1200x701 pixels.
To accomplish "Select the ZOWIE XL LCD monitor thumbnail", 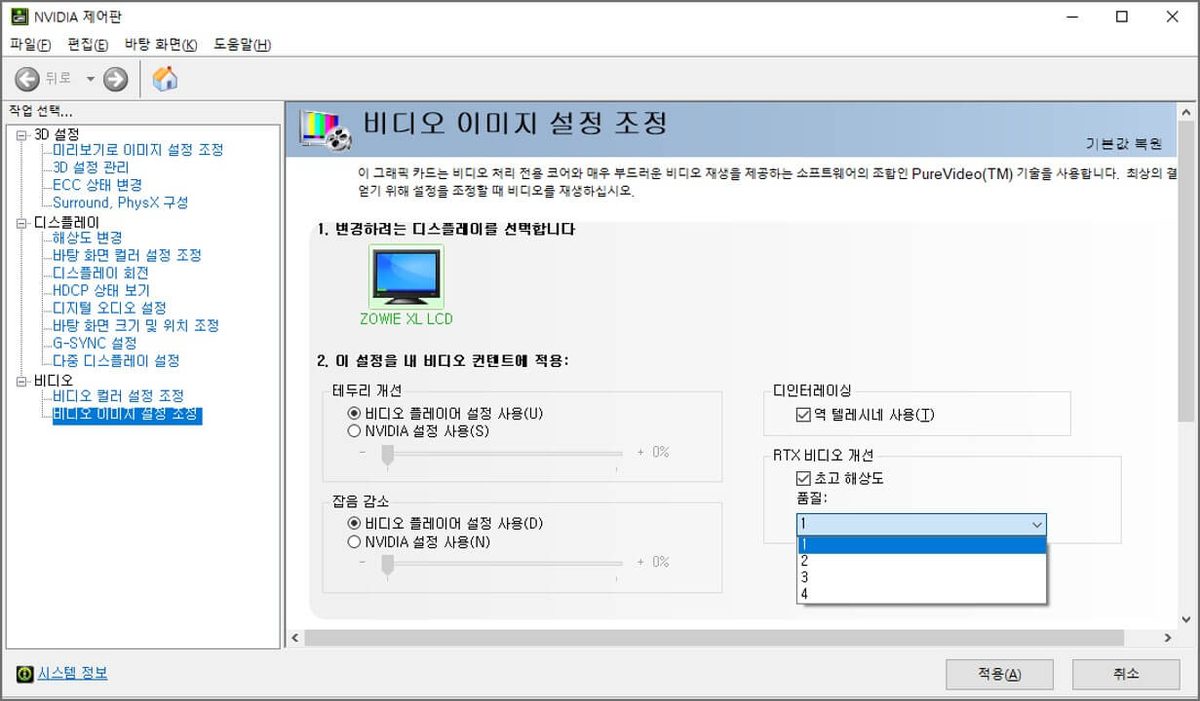I will (x=406, y=275).
